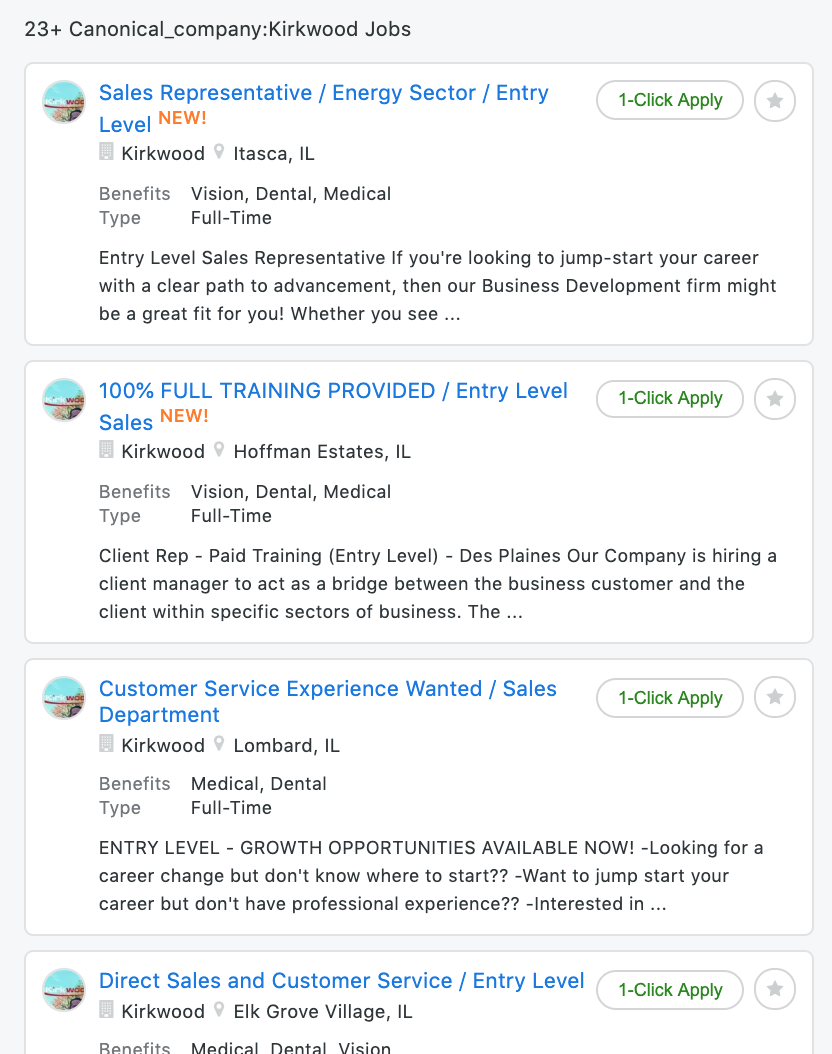Star the Direct Sales and Customer Service job

pyautogui.click(x=775, y=989)
